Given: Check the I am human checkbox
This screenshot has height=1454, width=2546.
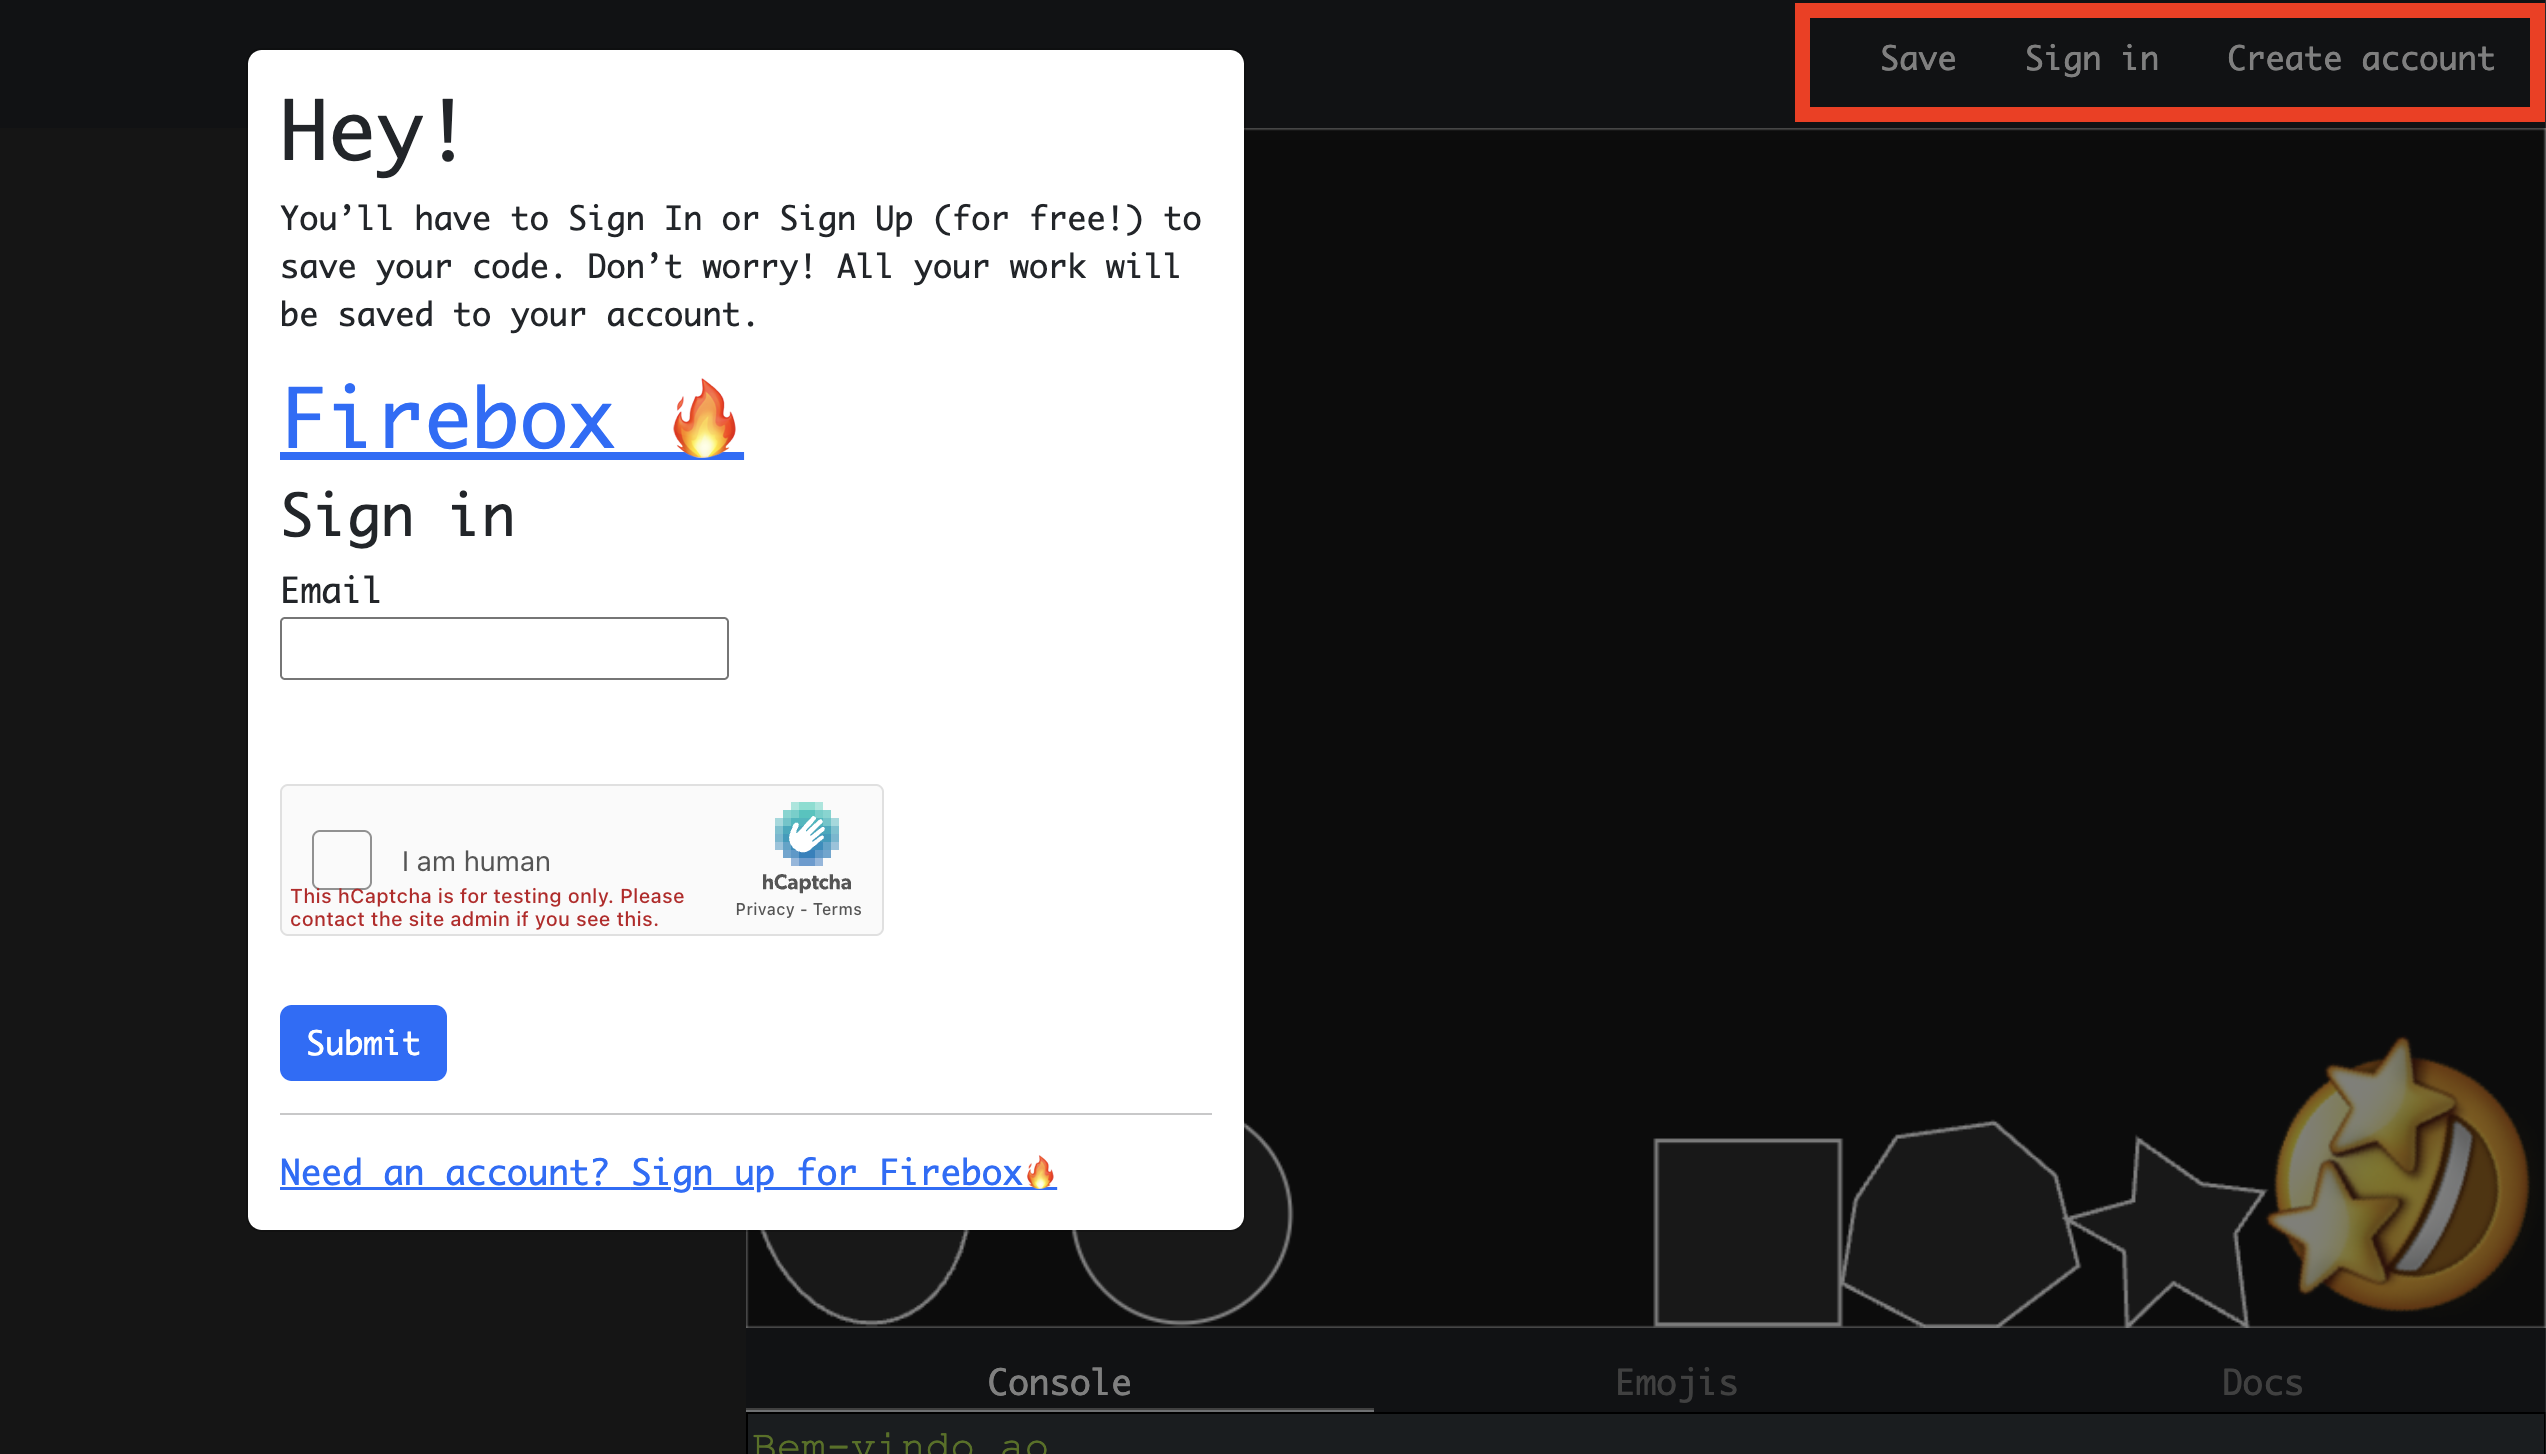Looking at the screenshot, I should point(342,859).
